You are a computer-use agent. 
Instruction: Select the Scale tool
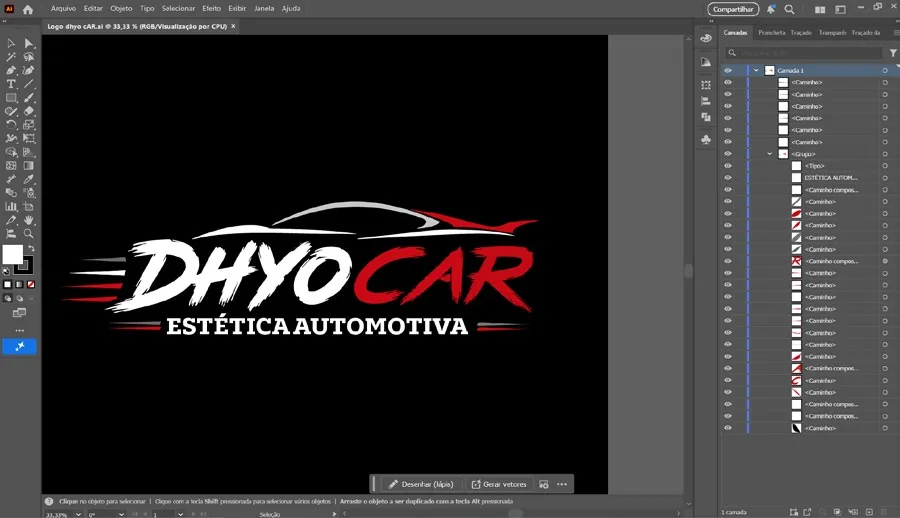click(29, 125)
